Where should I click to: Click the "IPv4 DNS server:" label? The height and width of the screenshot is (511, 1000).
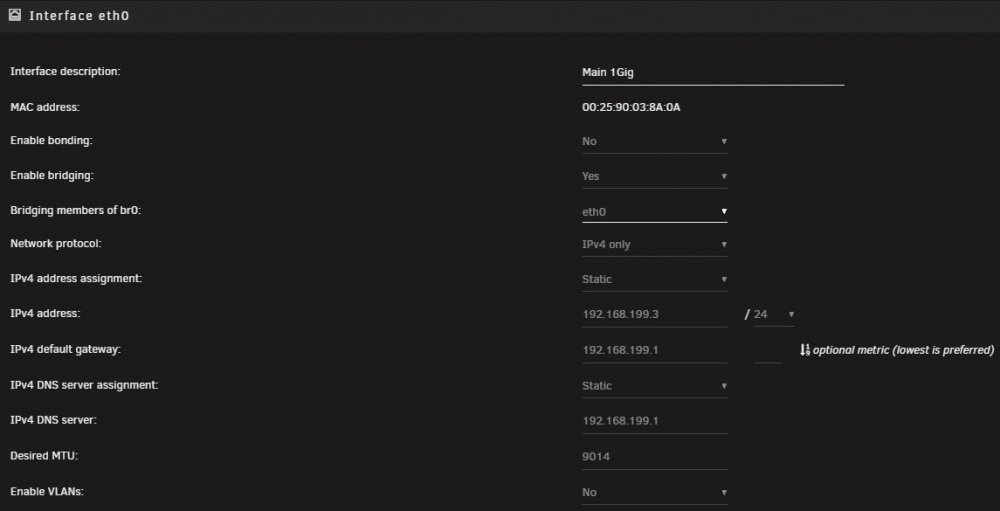54,420
